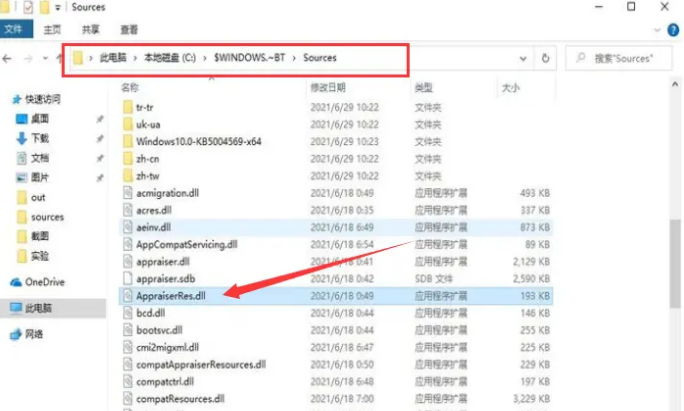Switch to the 主页 ribbon tab
Viewport: 684px width, 411px height.
click(52, 30)
